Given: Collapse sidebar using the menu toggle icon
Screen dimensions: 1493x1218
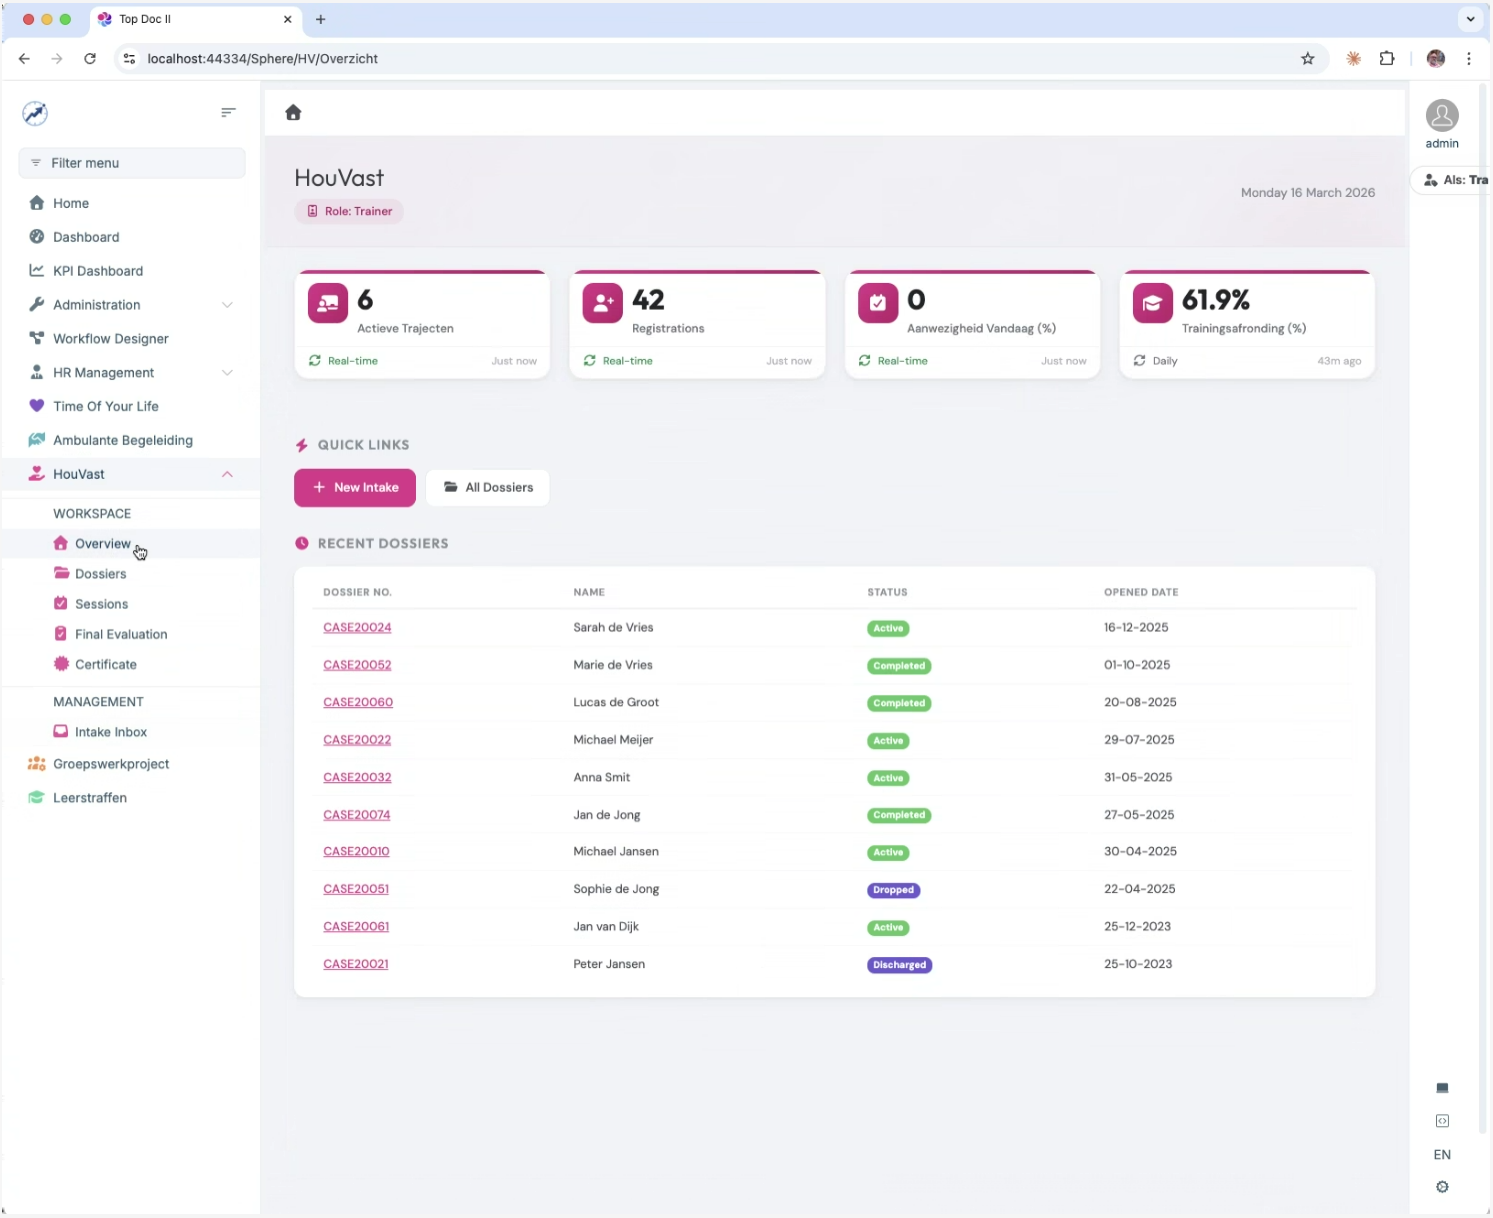Looking at the screenshot, I should tap(228, 113).
